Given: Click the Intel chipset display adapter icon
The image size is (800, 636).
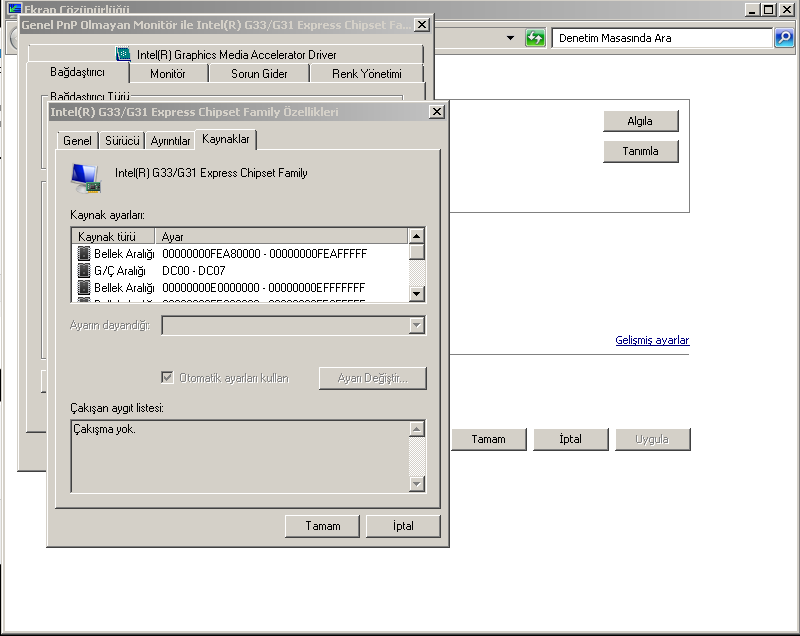Looking at the screenshot, I should click(x=86, y=178).
